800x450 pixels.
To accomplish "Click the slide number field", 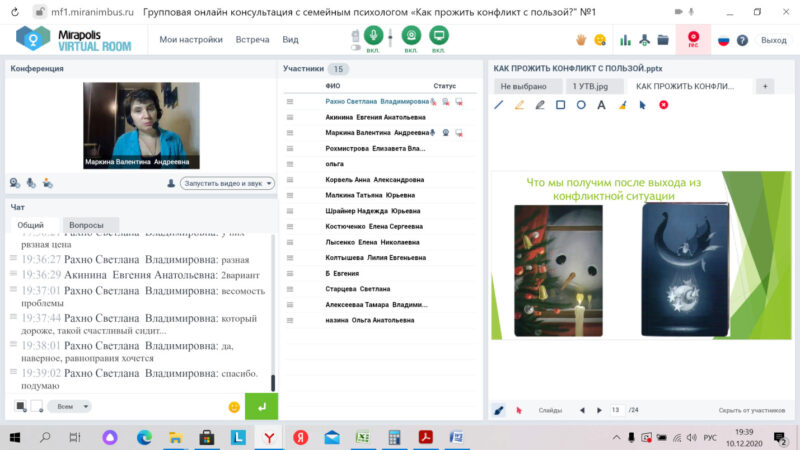I will click(616, 410).
